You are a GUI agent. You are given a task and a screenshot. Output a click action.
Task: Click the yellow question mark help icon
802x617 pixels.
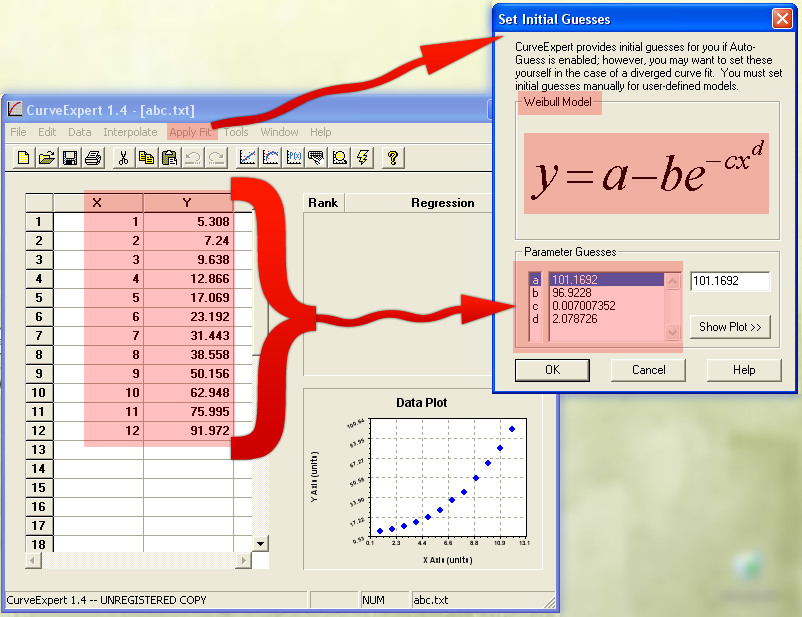[393, 157]
